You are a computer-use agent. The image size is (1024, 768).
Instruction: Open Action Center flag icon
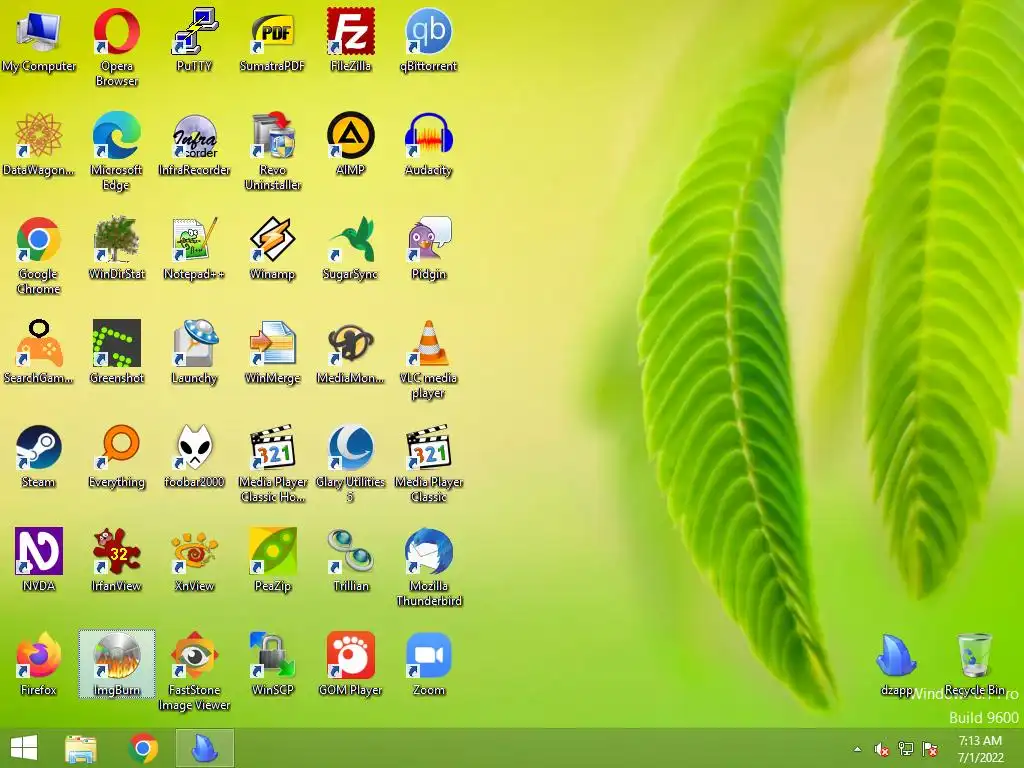tap(930, 749)
